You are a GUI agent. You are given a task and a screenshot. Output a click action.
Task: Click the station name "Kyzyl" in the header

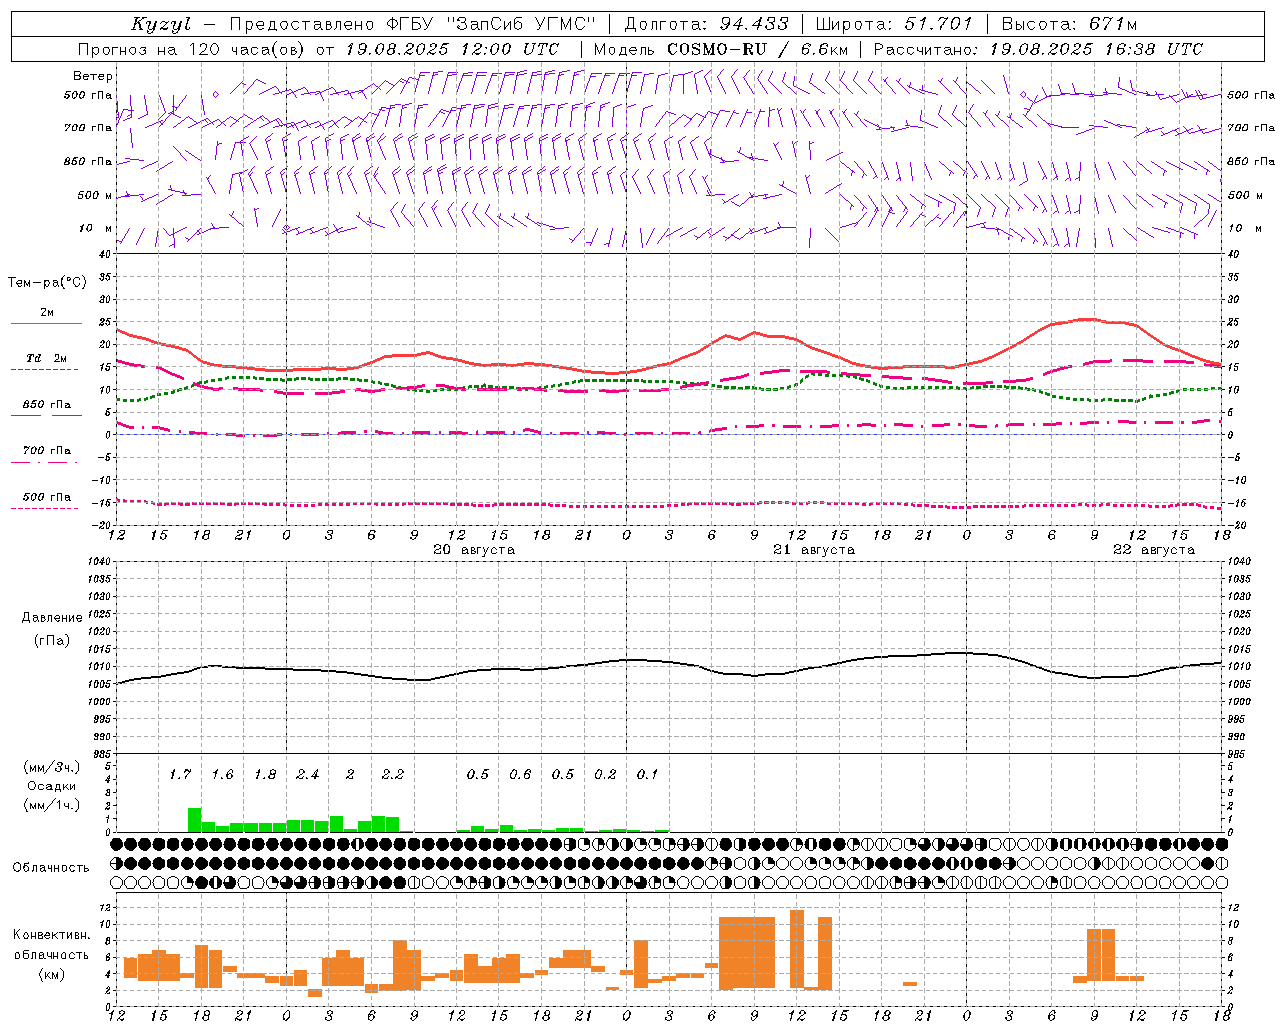pyautogui.click(x=161, y=24)
